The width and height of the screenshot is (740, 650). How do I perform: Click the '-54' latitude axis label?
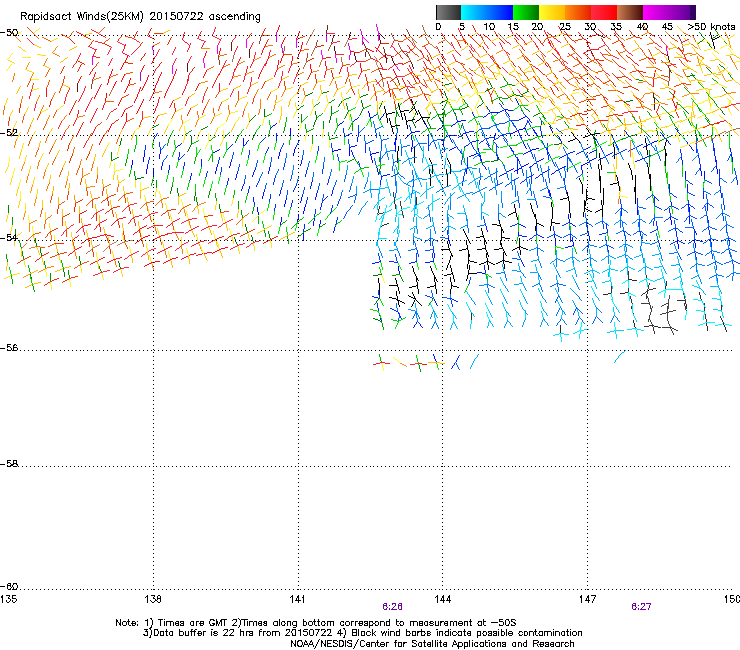(9, 237)
